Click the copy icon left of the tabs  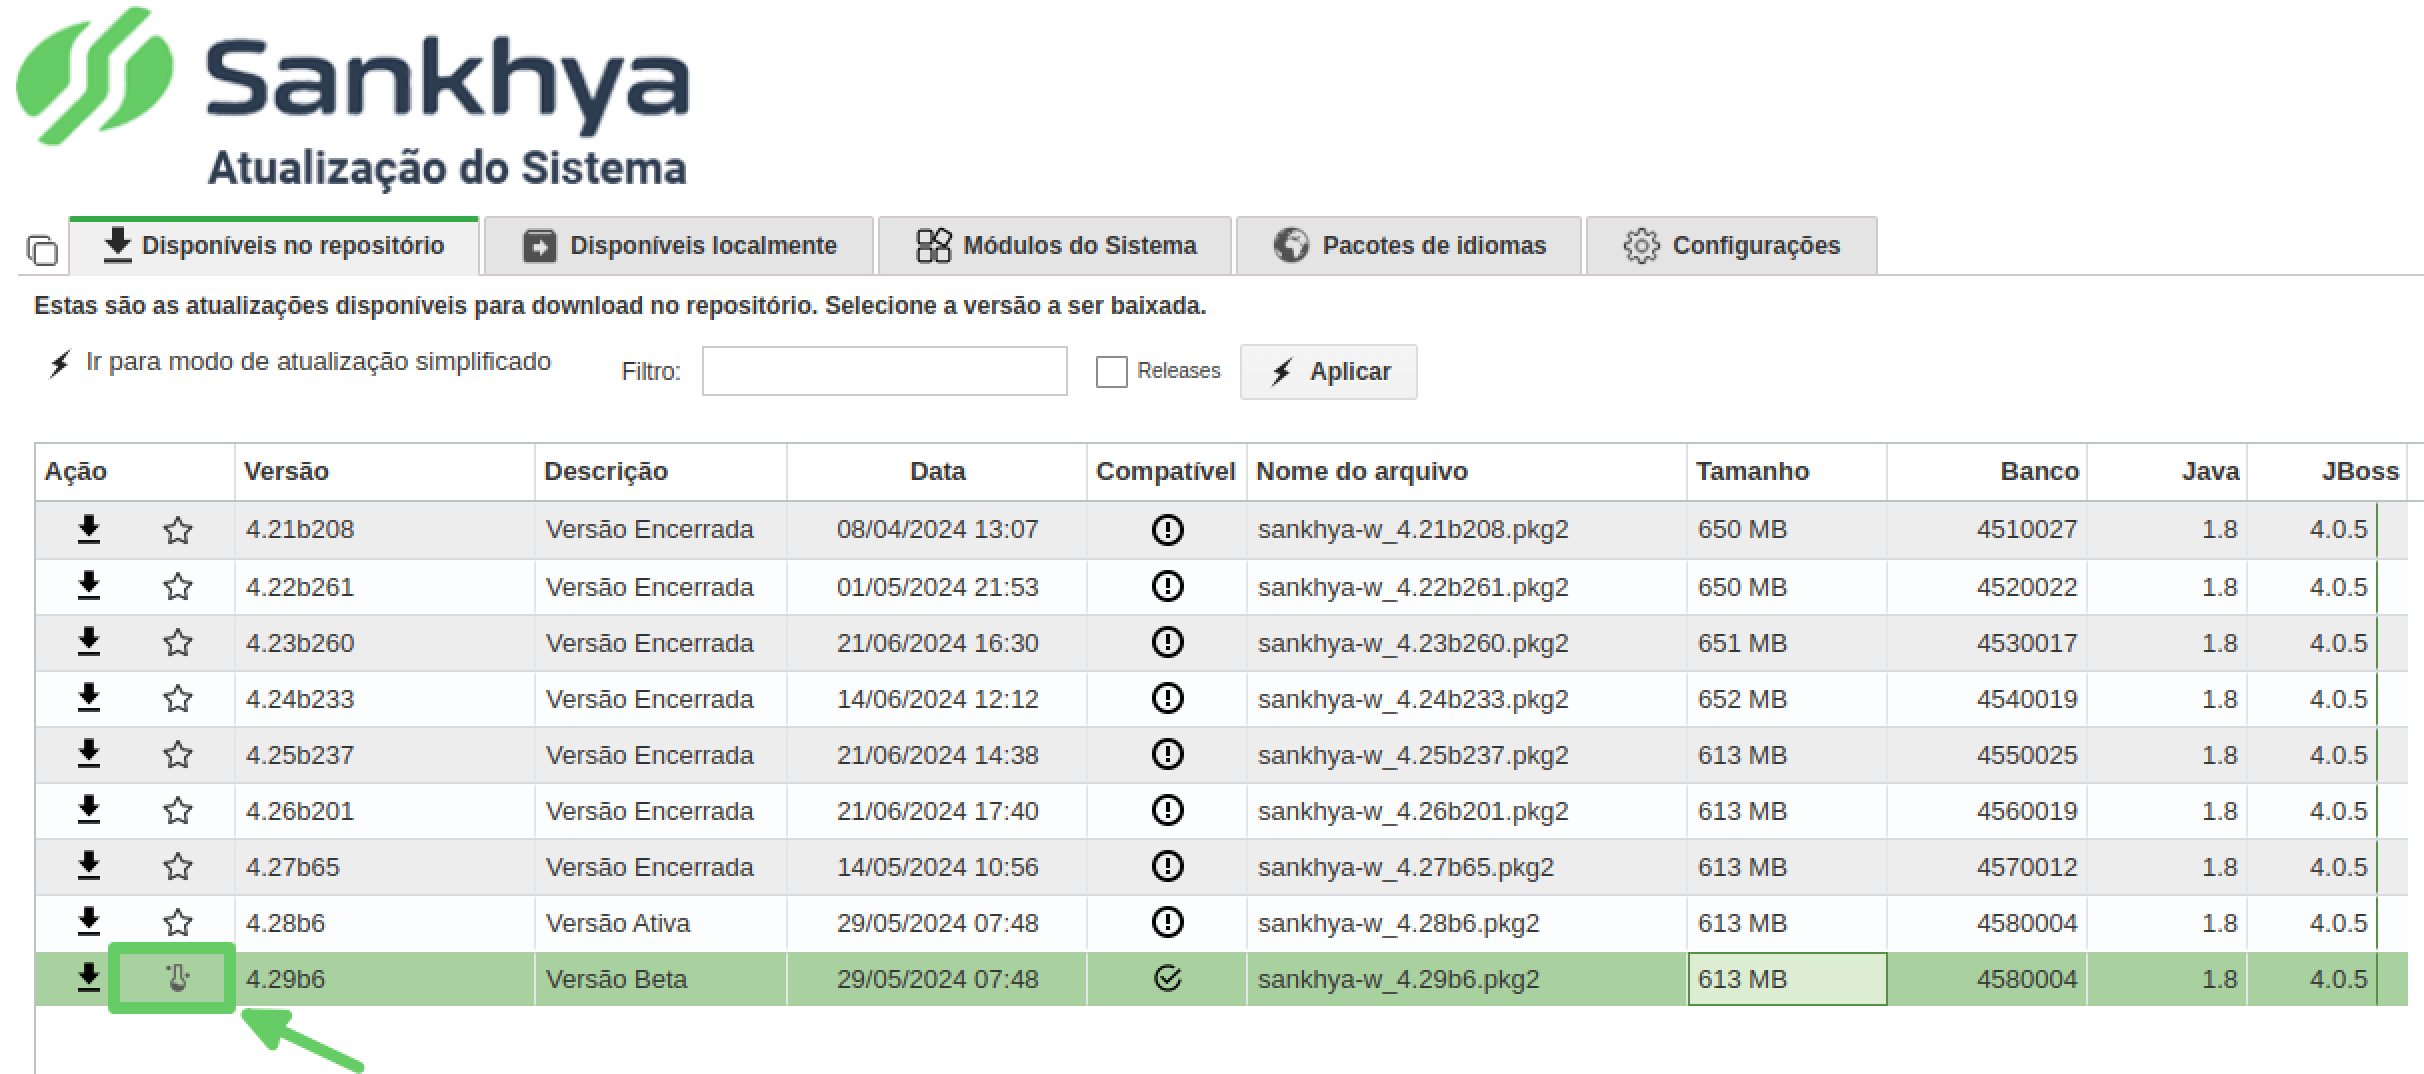[x=42, y=251]
